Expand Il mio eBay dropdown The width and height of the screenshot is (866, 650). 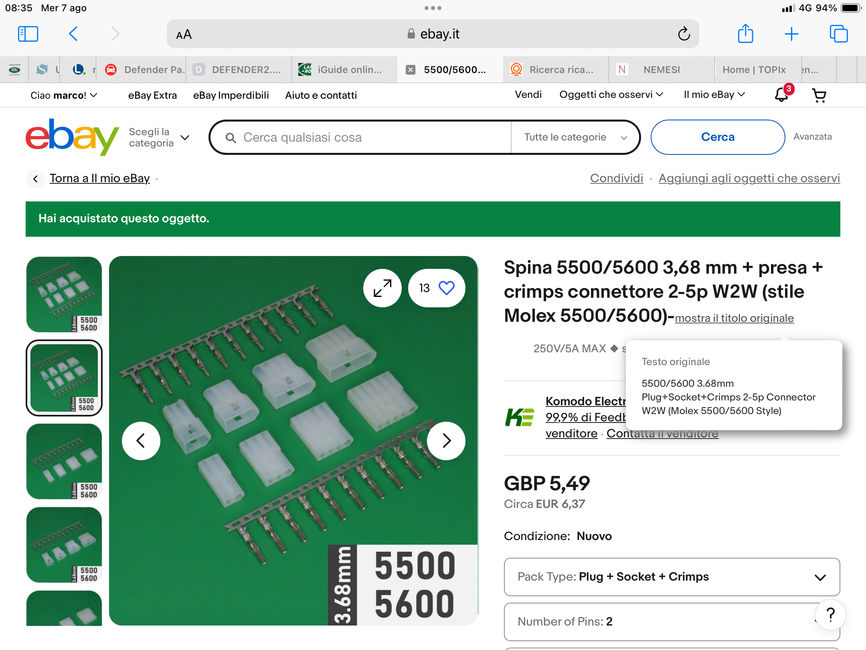pos(714,94)
